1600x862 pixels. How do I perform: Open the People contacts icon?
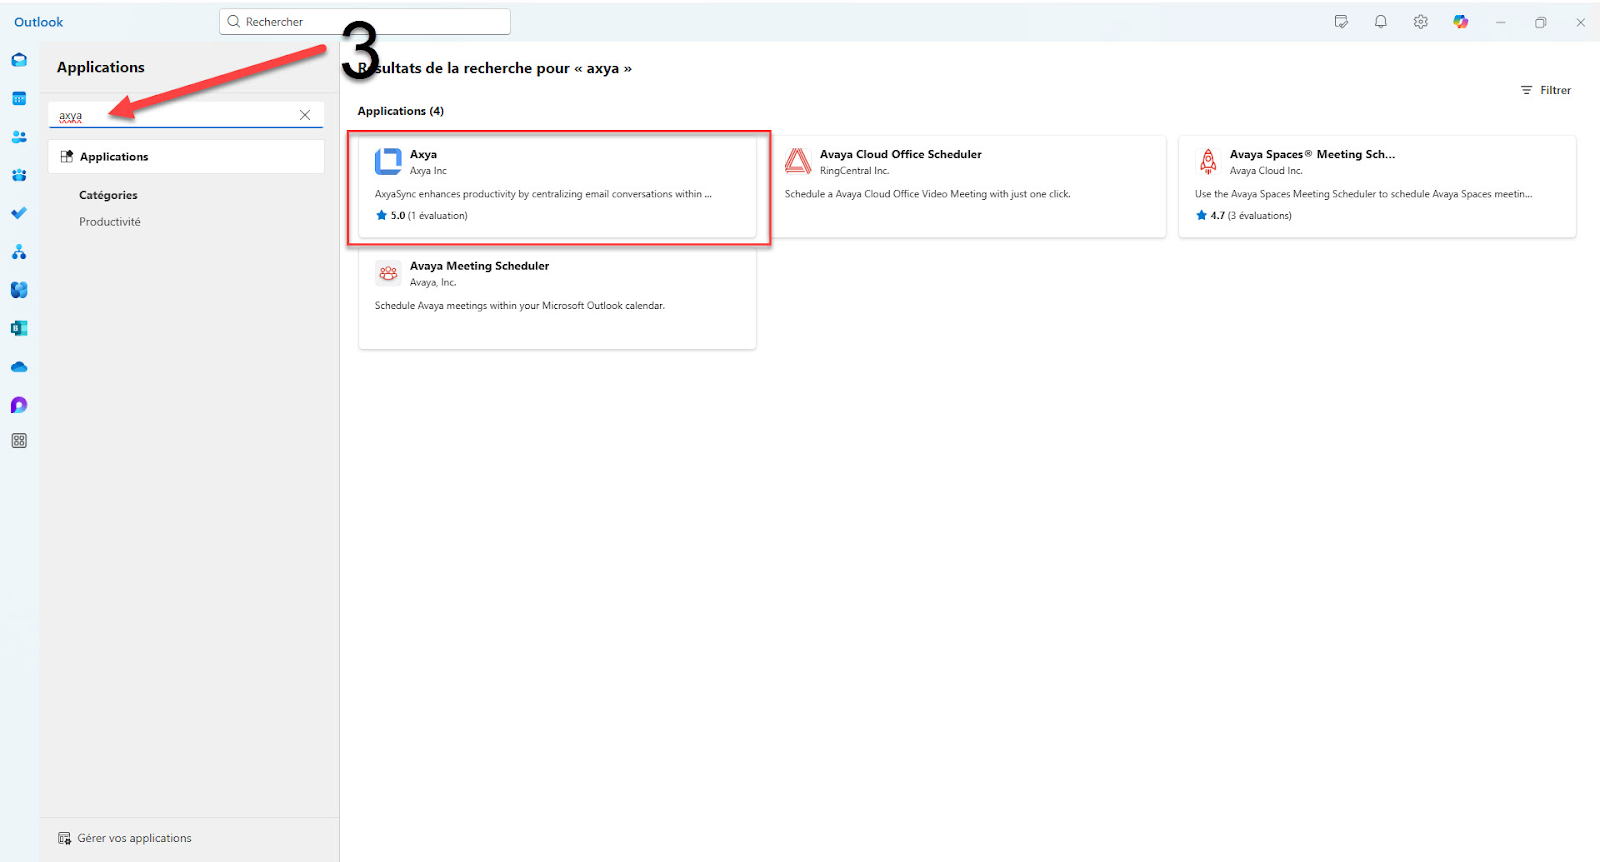(x=19, y=137)
